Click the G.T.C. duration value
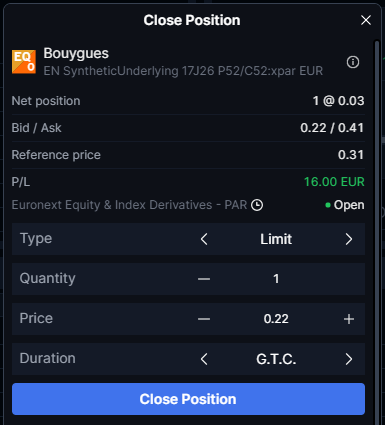The image size is (385, 425). click(276, 359)
